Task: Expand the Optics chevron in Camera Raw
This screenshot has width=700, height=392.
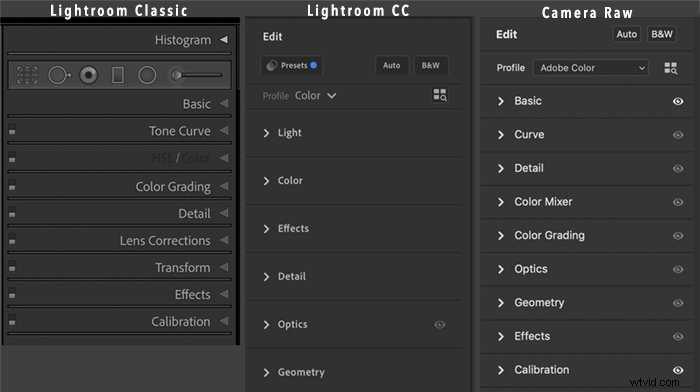Action: coord(501,269)
